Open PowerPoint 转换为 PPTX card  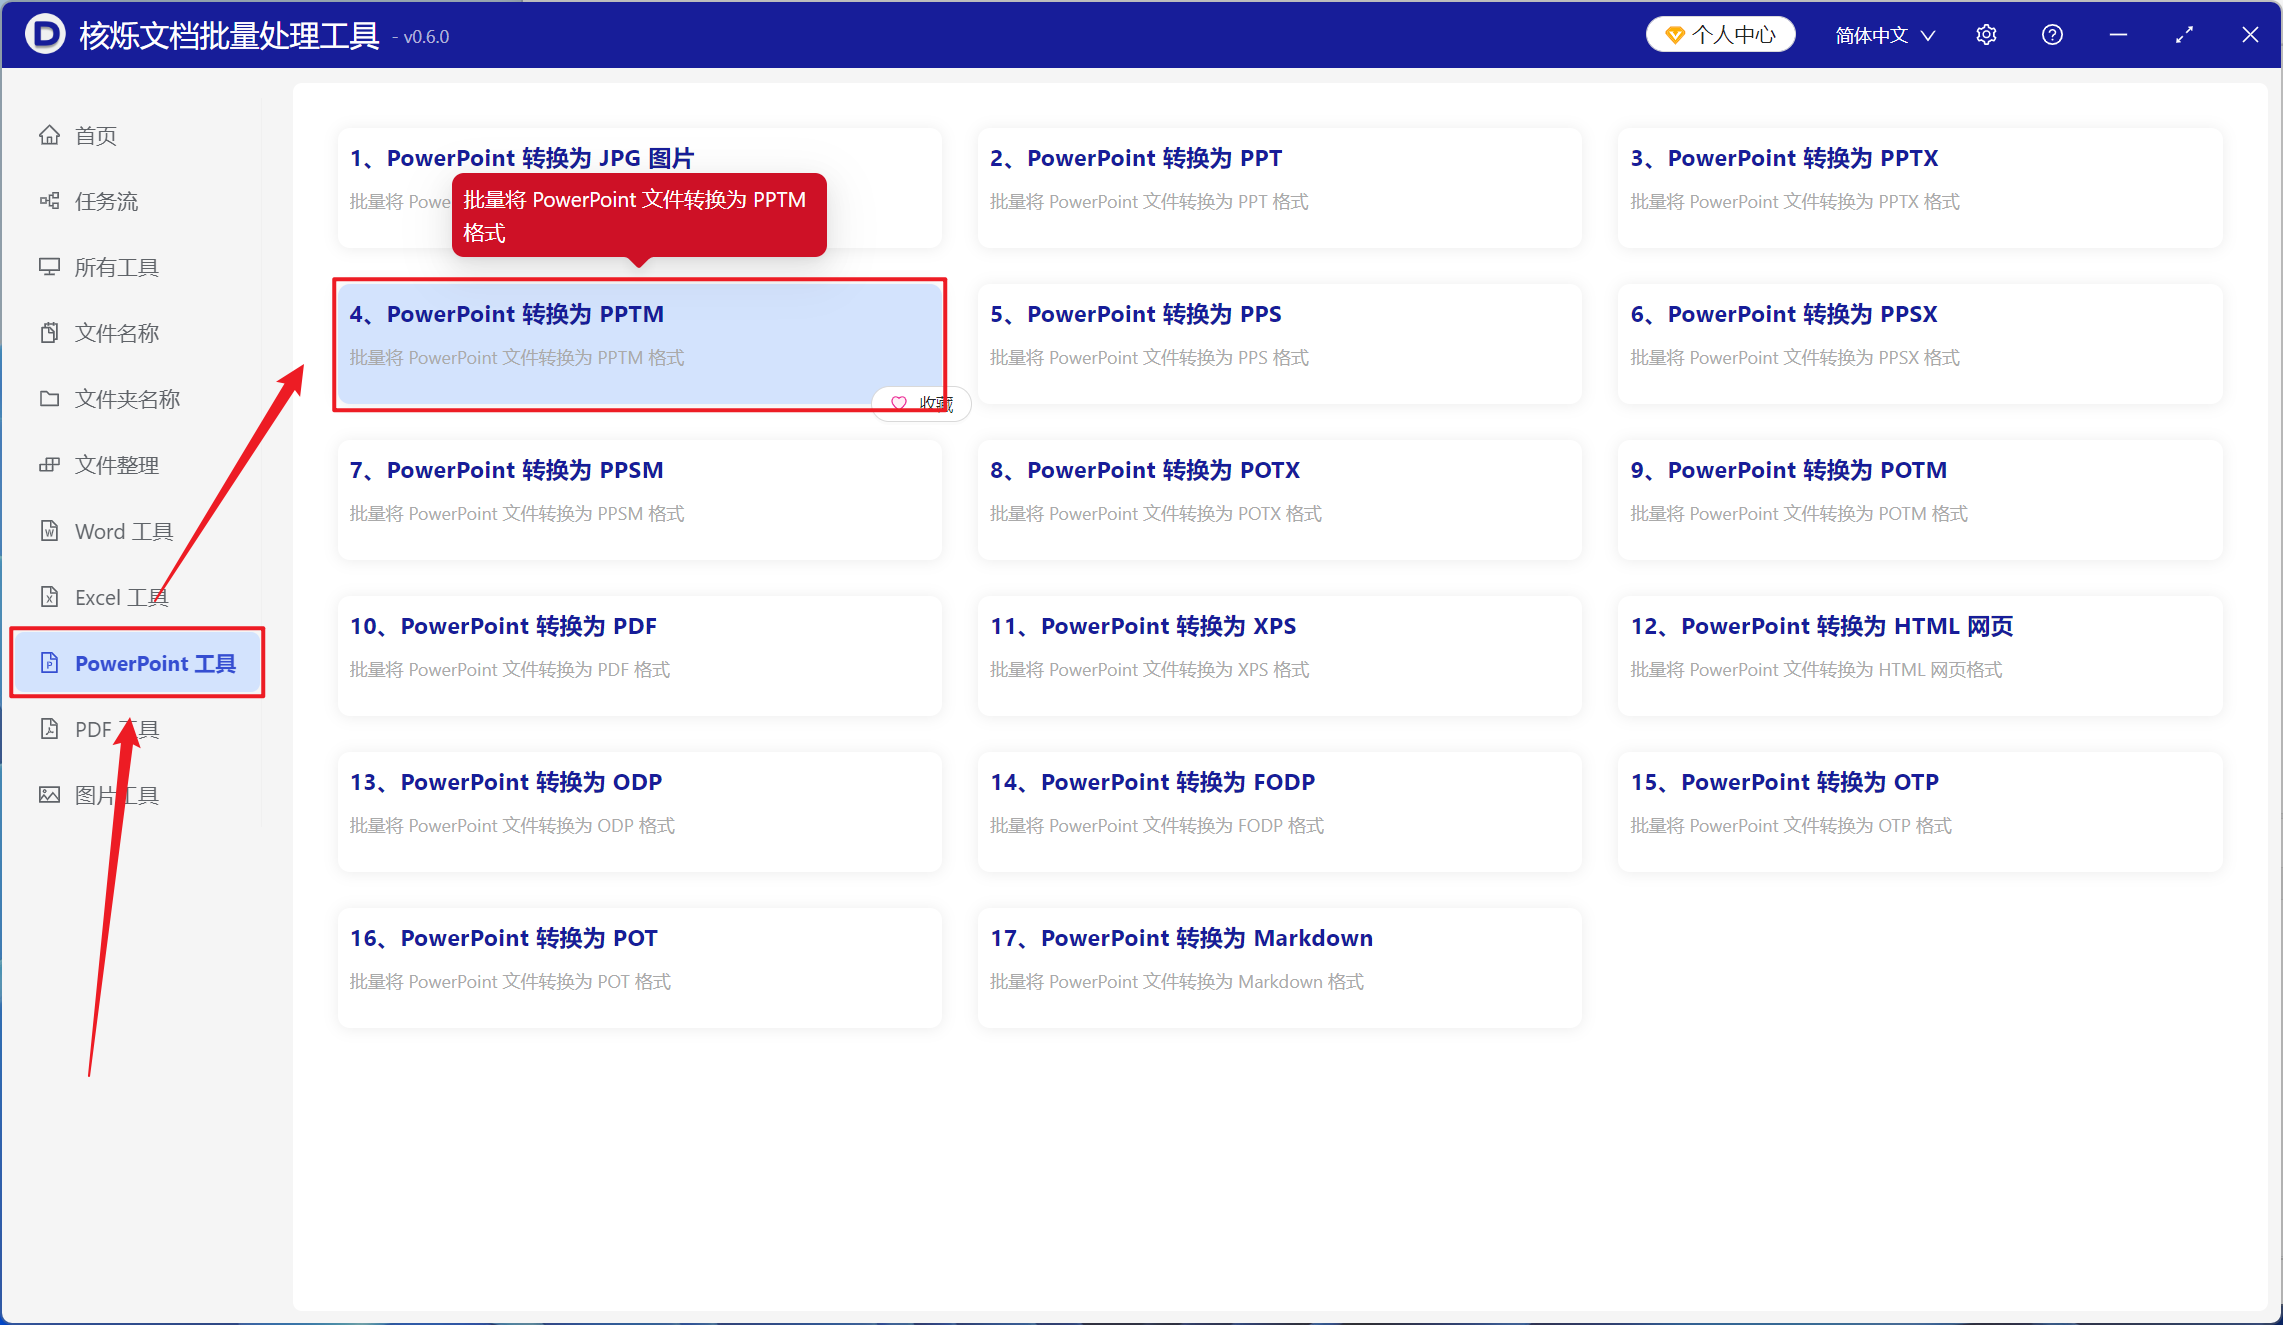pos(1920,187)
